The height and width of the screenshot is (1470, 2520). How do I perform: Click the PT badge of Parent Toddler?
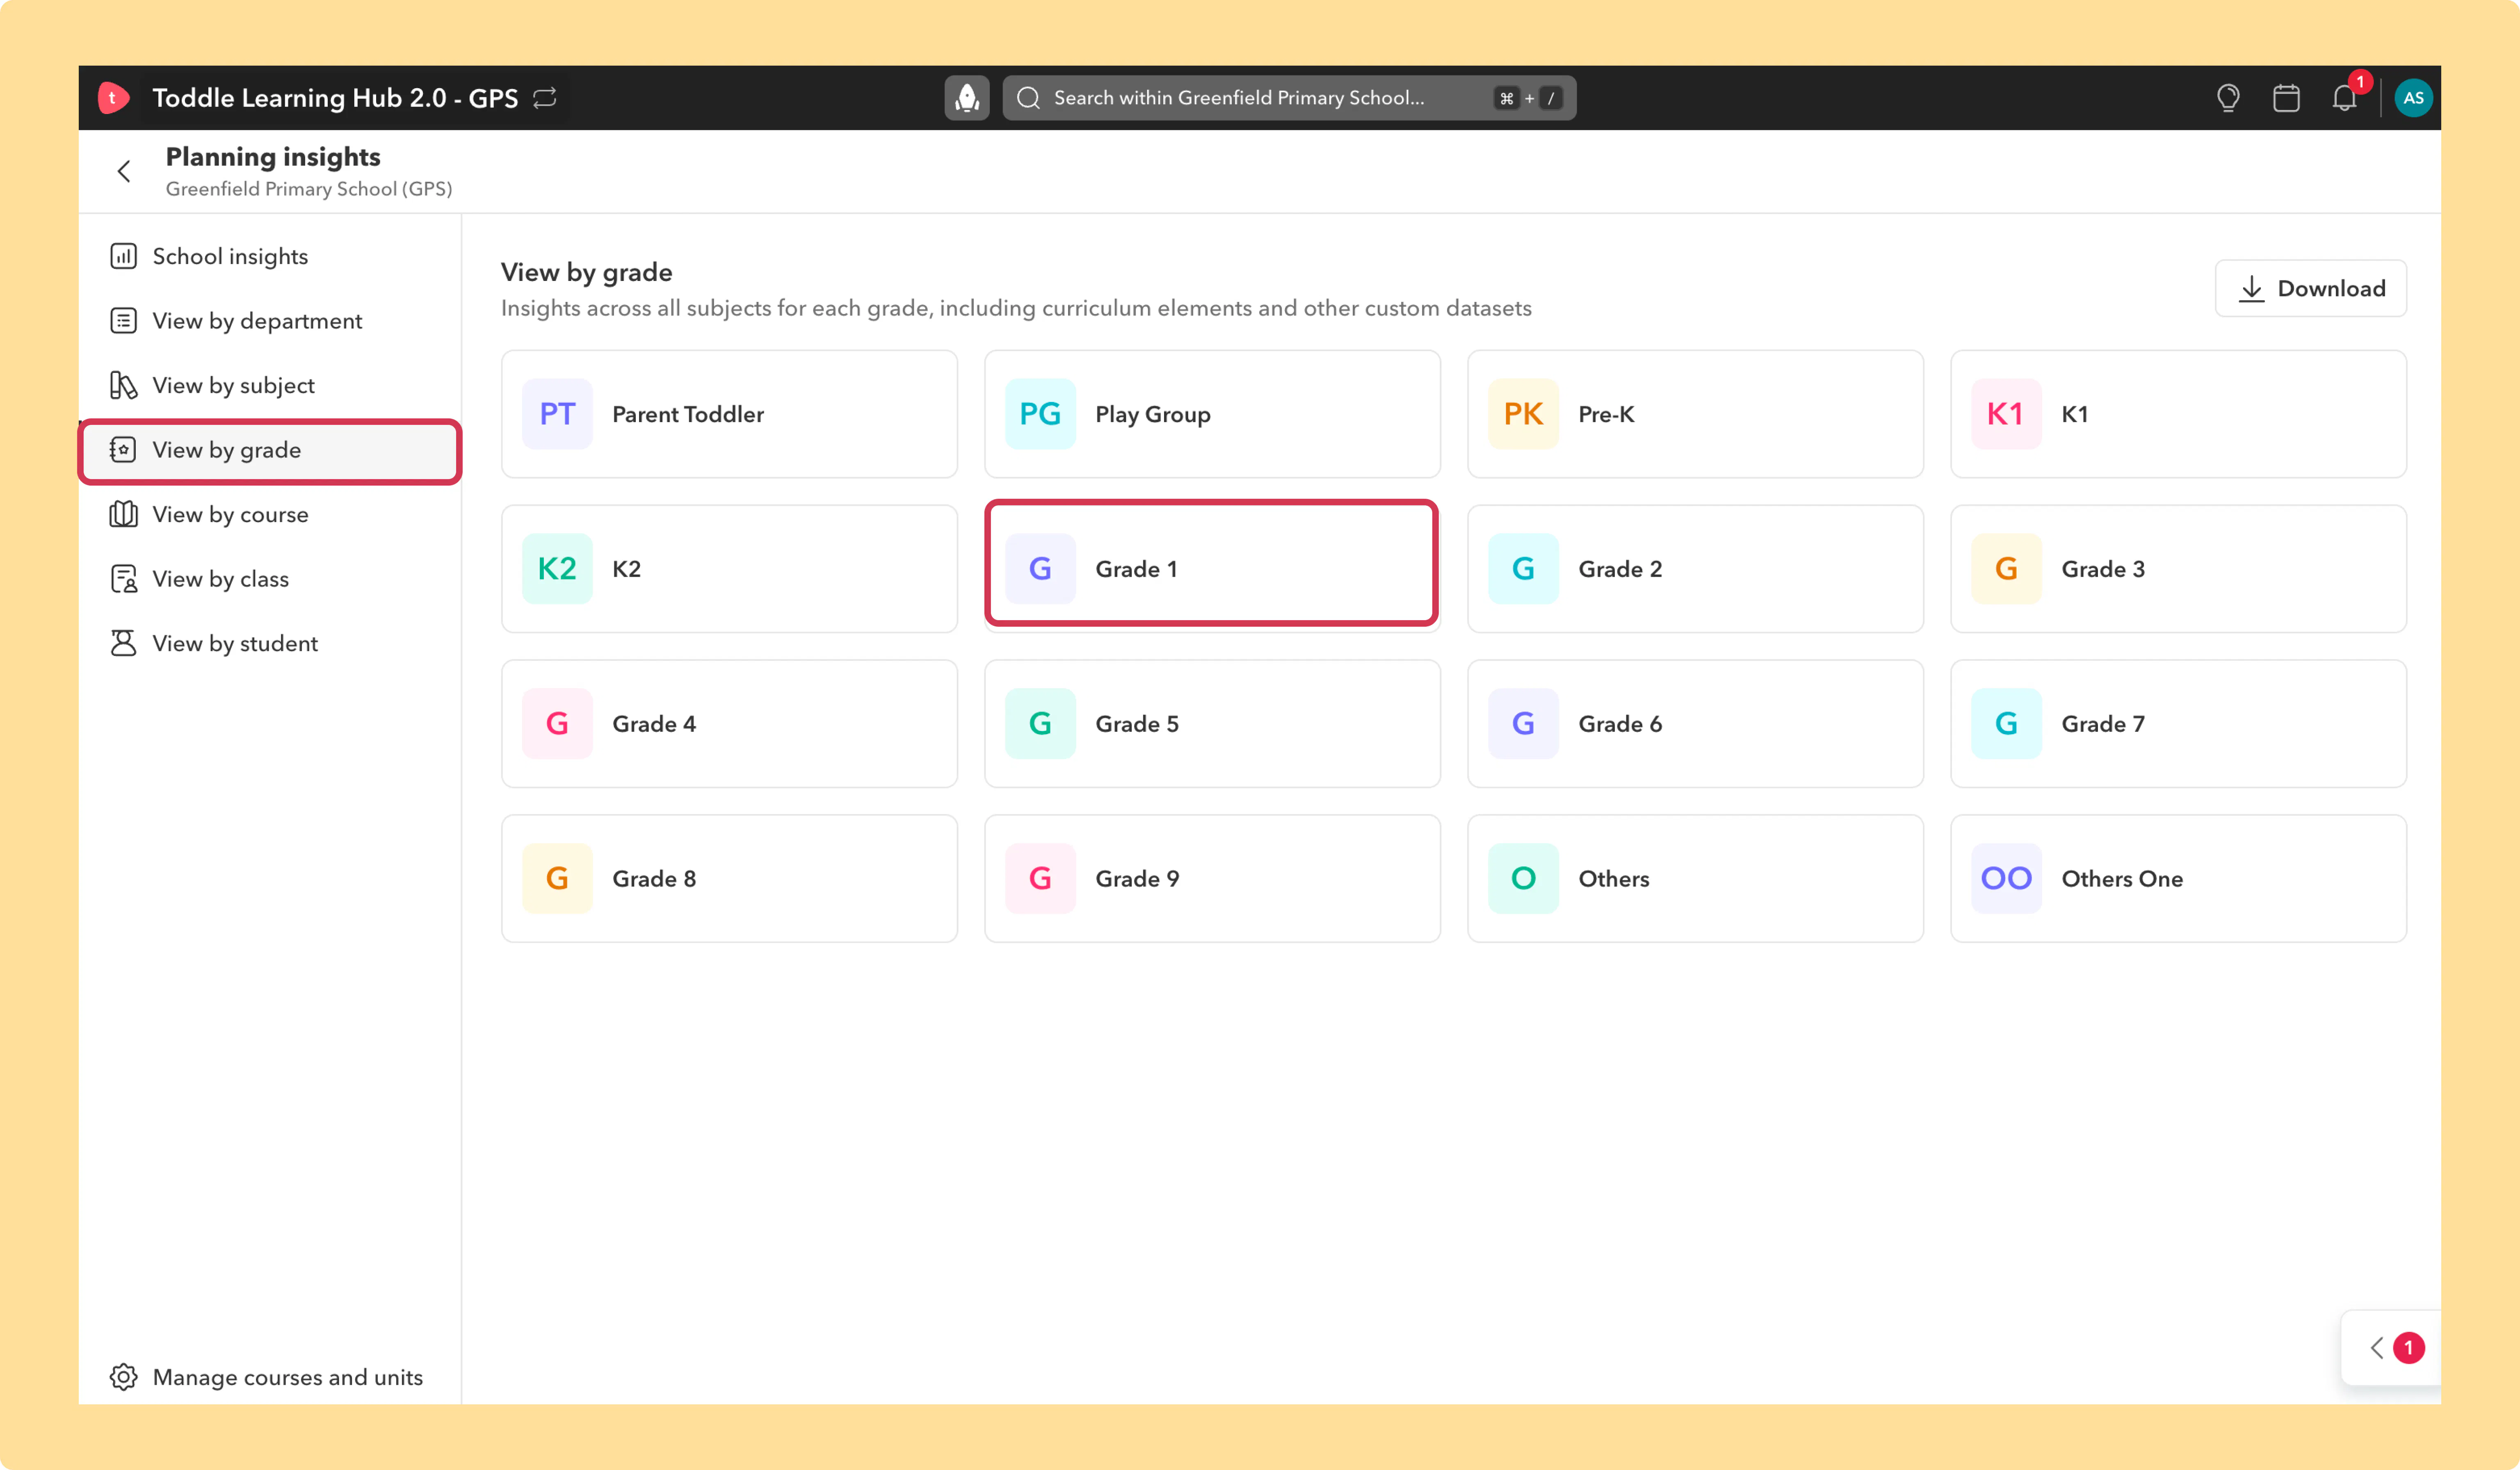(x=557, y=414)
